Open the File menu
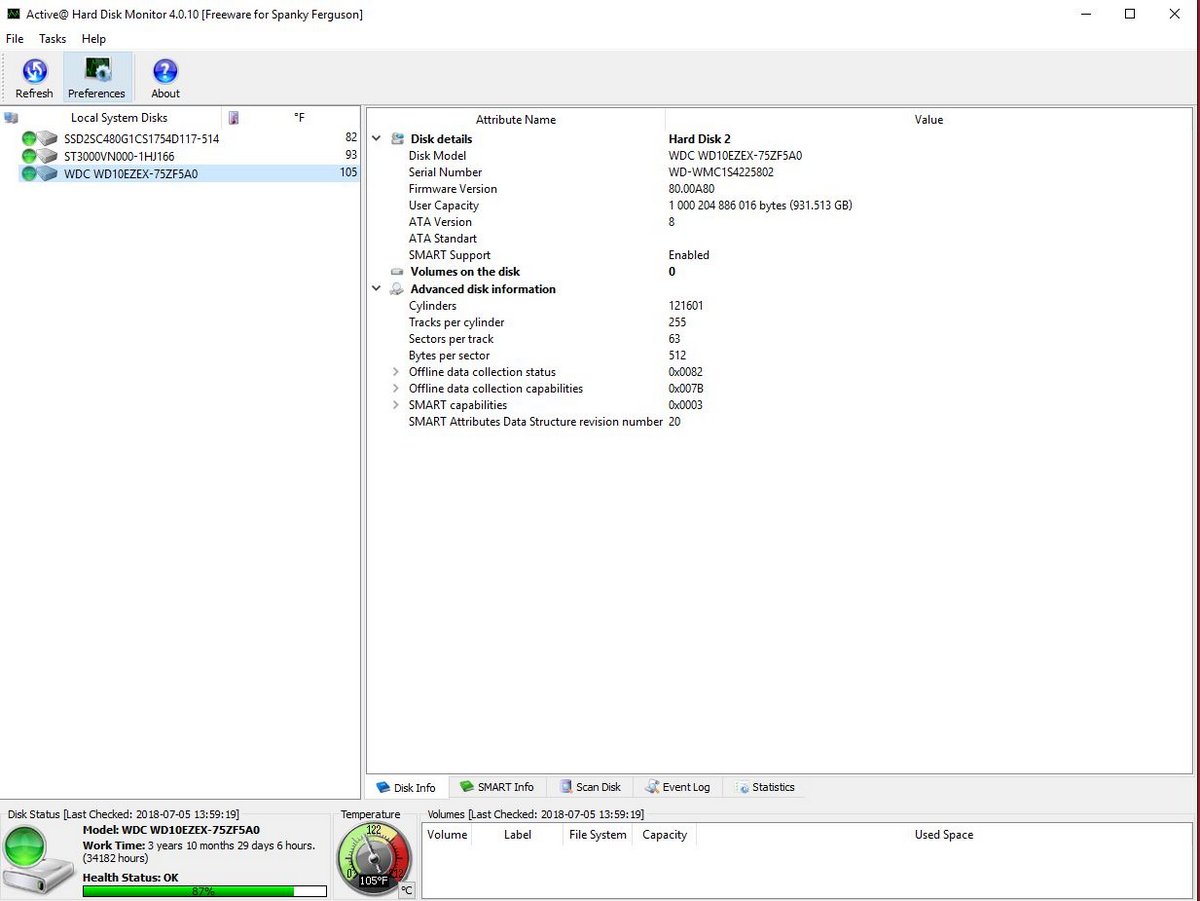The width and height of the screenshot is (1200, 901). pos(15,39)
